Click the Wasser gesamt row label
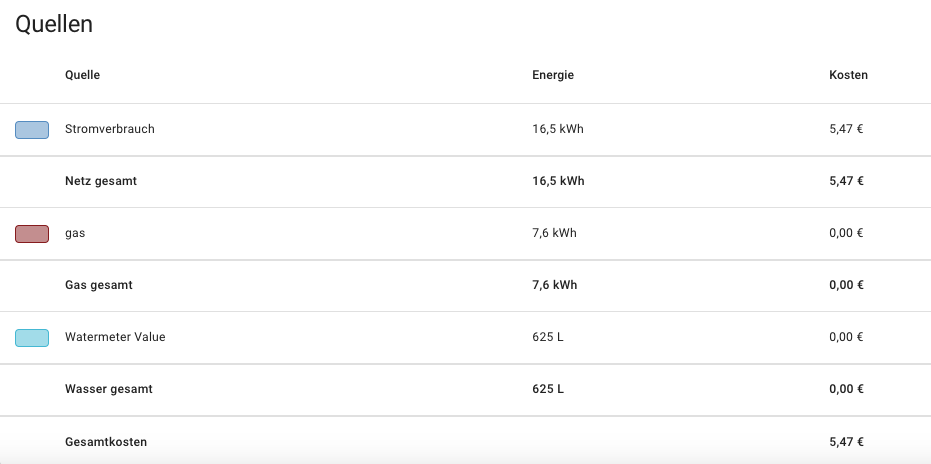Viewport: 931px width, 464px height. 109,389
